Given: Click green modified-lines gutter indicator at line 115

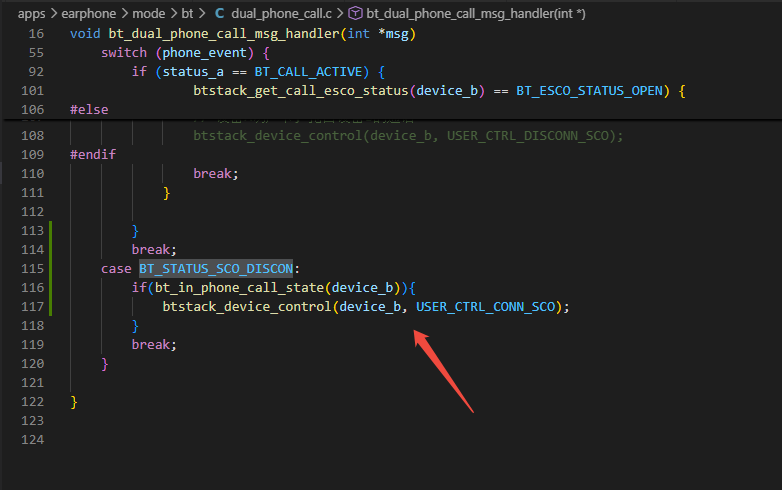Looking at the screenshot, I should pyautogui.click(x=50, y=269).
